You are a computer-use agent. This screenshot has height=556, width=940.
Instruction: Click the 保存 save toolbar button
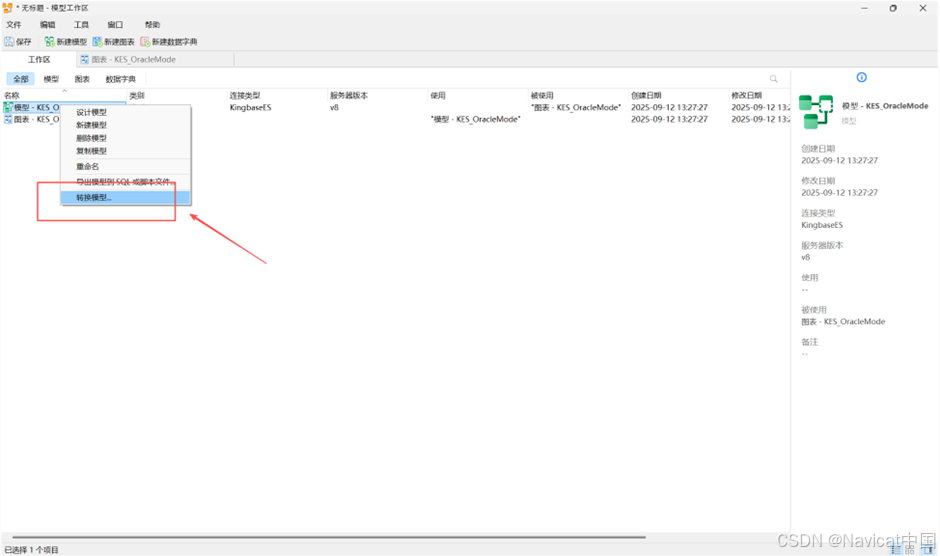click(18, 41)
